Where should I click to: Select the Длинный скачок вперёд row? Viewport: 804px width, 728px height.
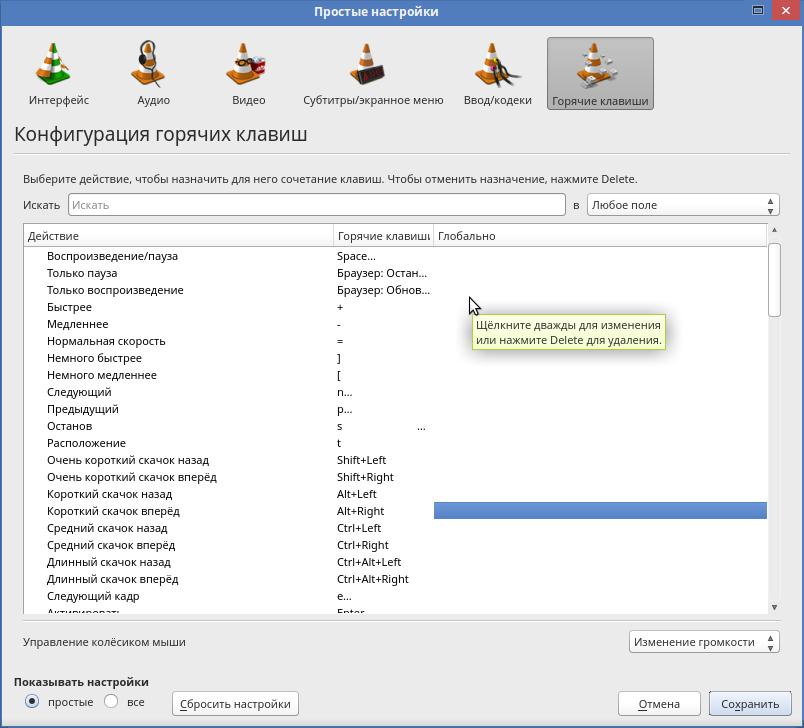[395, 579]
